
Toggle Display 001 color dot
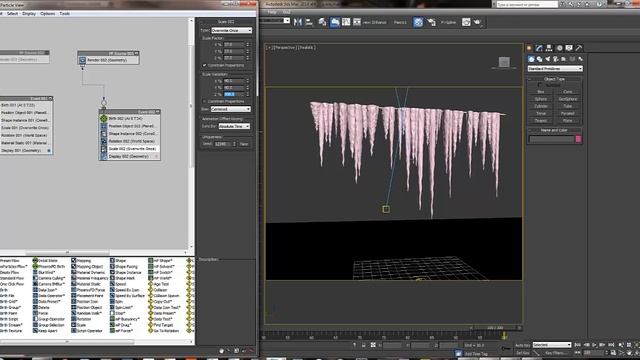pos(49,151)
